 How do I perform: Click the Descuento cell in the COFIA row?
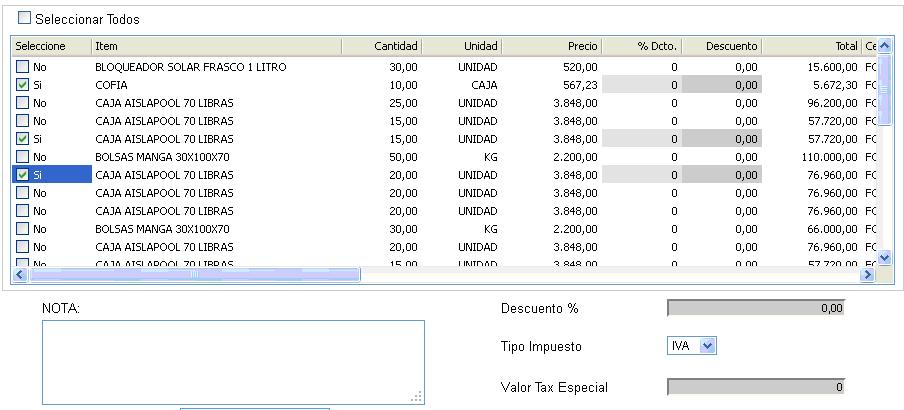pyautogui.click(x=722, y=85)
